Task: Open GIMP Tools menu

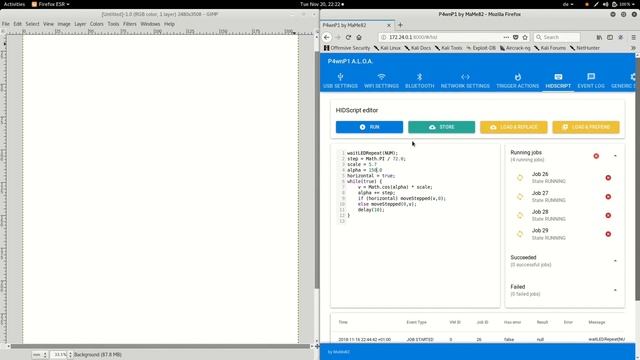Action: pos(113,24)
